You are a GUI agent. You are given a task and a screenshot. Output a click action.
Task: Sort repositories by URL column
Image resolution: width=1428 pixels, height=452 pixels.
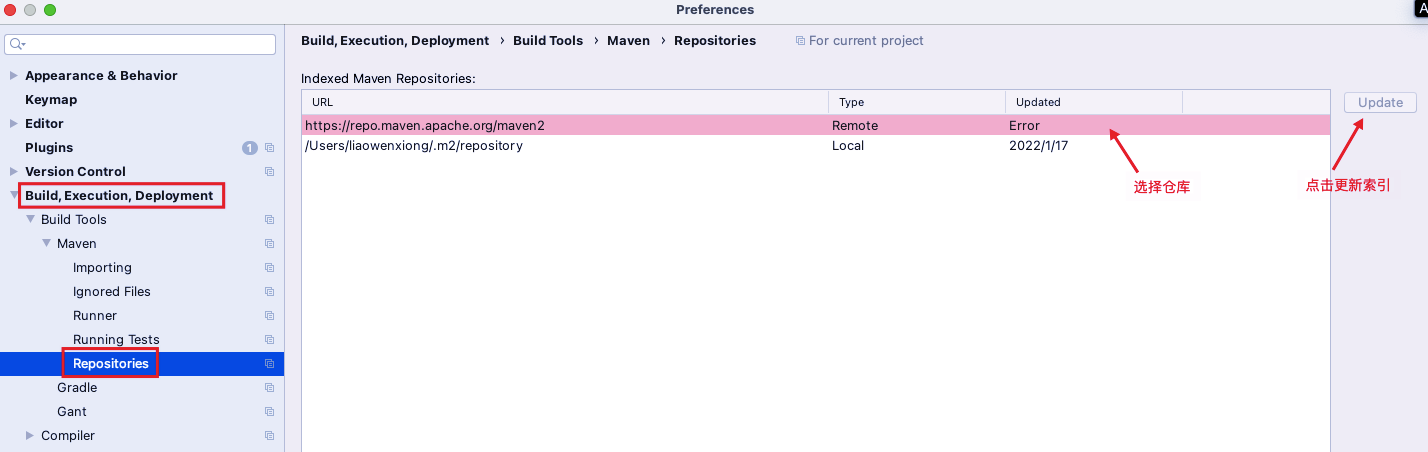pos(565,102)
